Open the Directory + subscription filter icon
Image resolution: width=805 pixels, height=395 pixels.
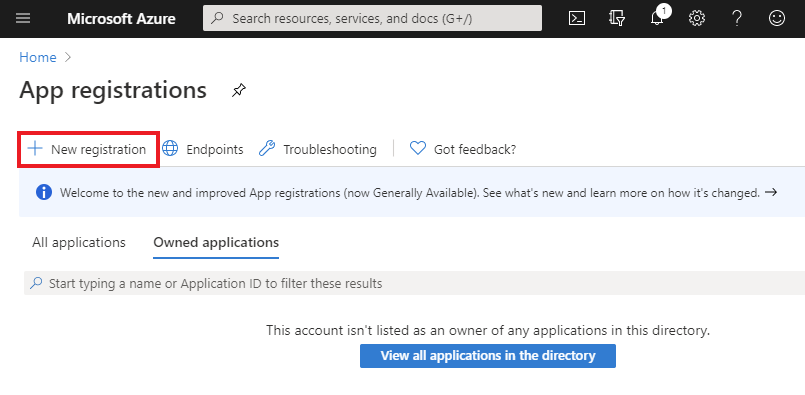[617, 18]
